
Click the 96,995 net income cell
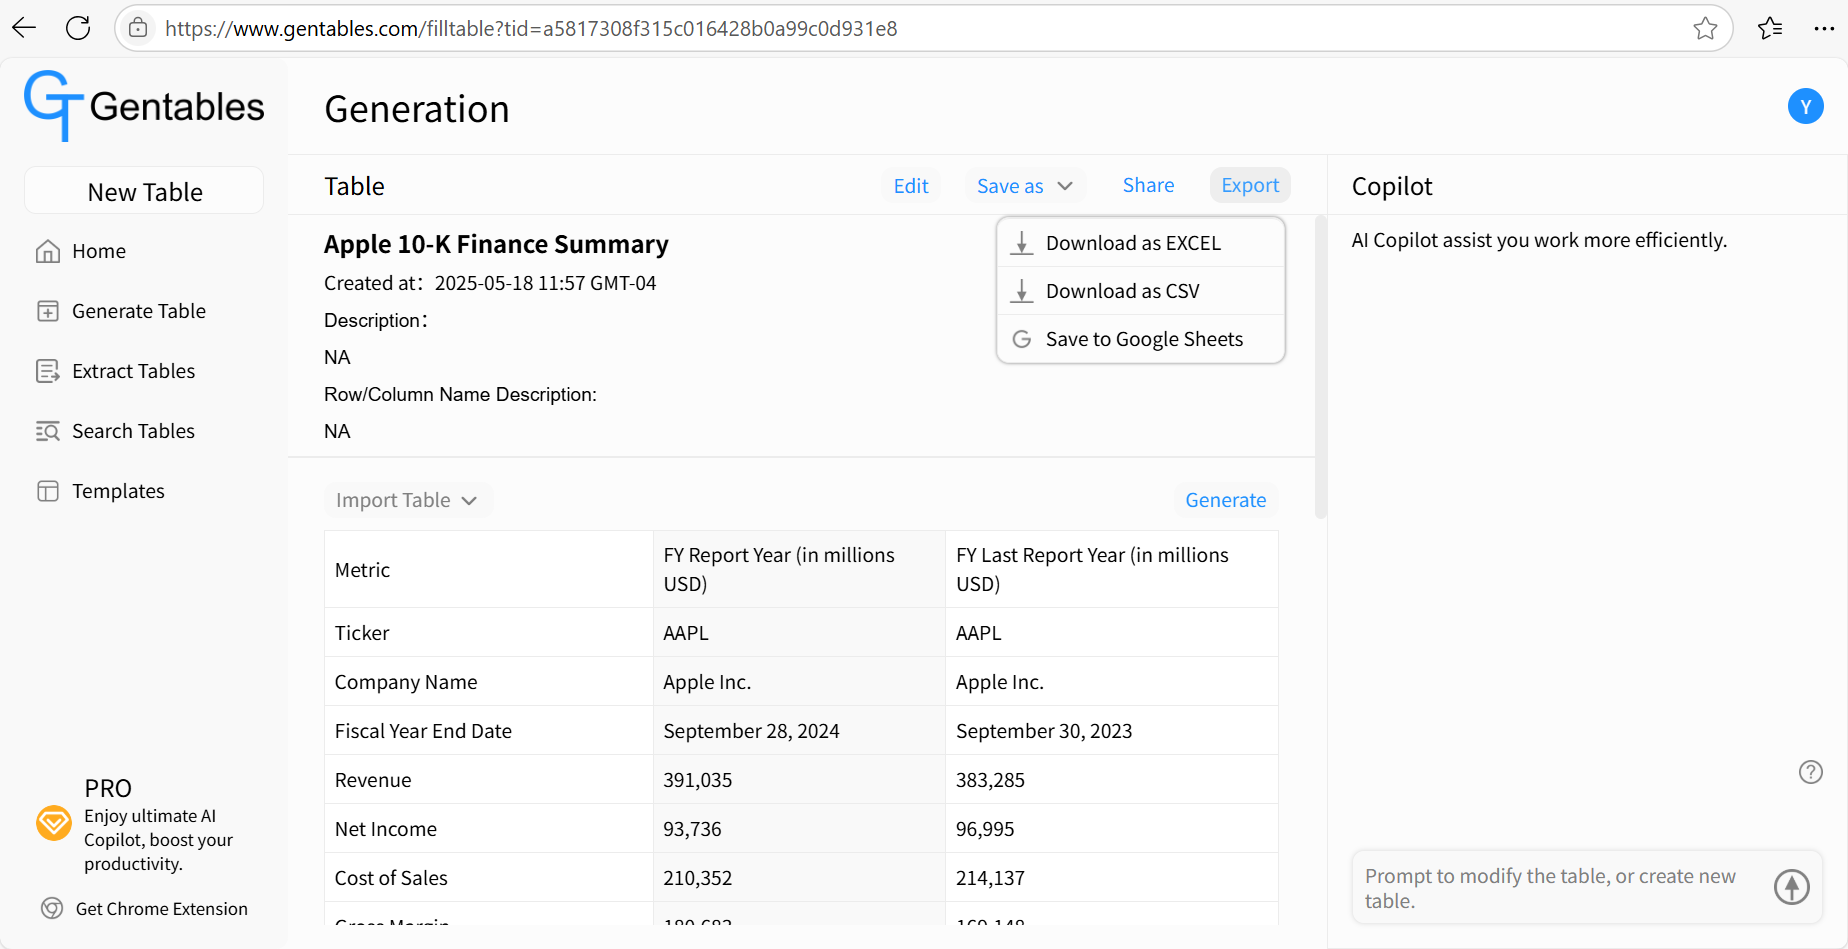pyautogui.click(x=1111, y=829)
